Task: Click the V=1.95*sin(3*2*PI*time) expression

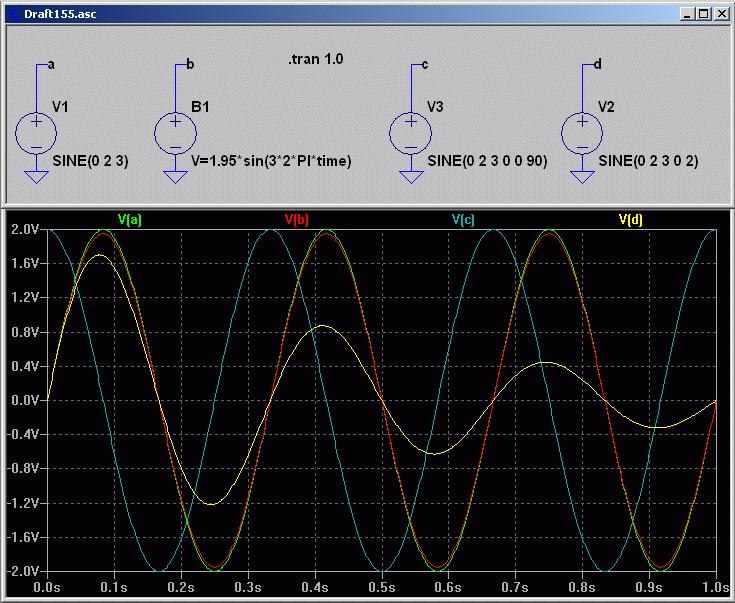Action: 271,161
